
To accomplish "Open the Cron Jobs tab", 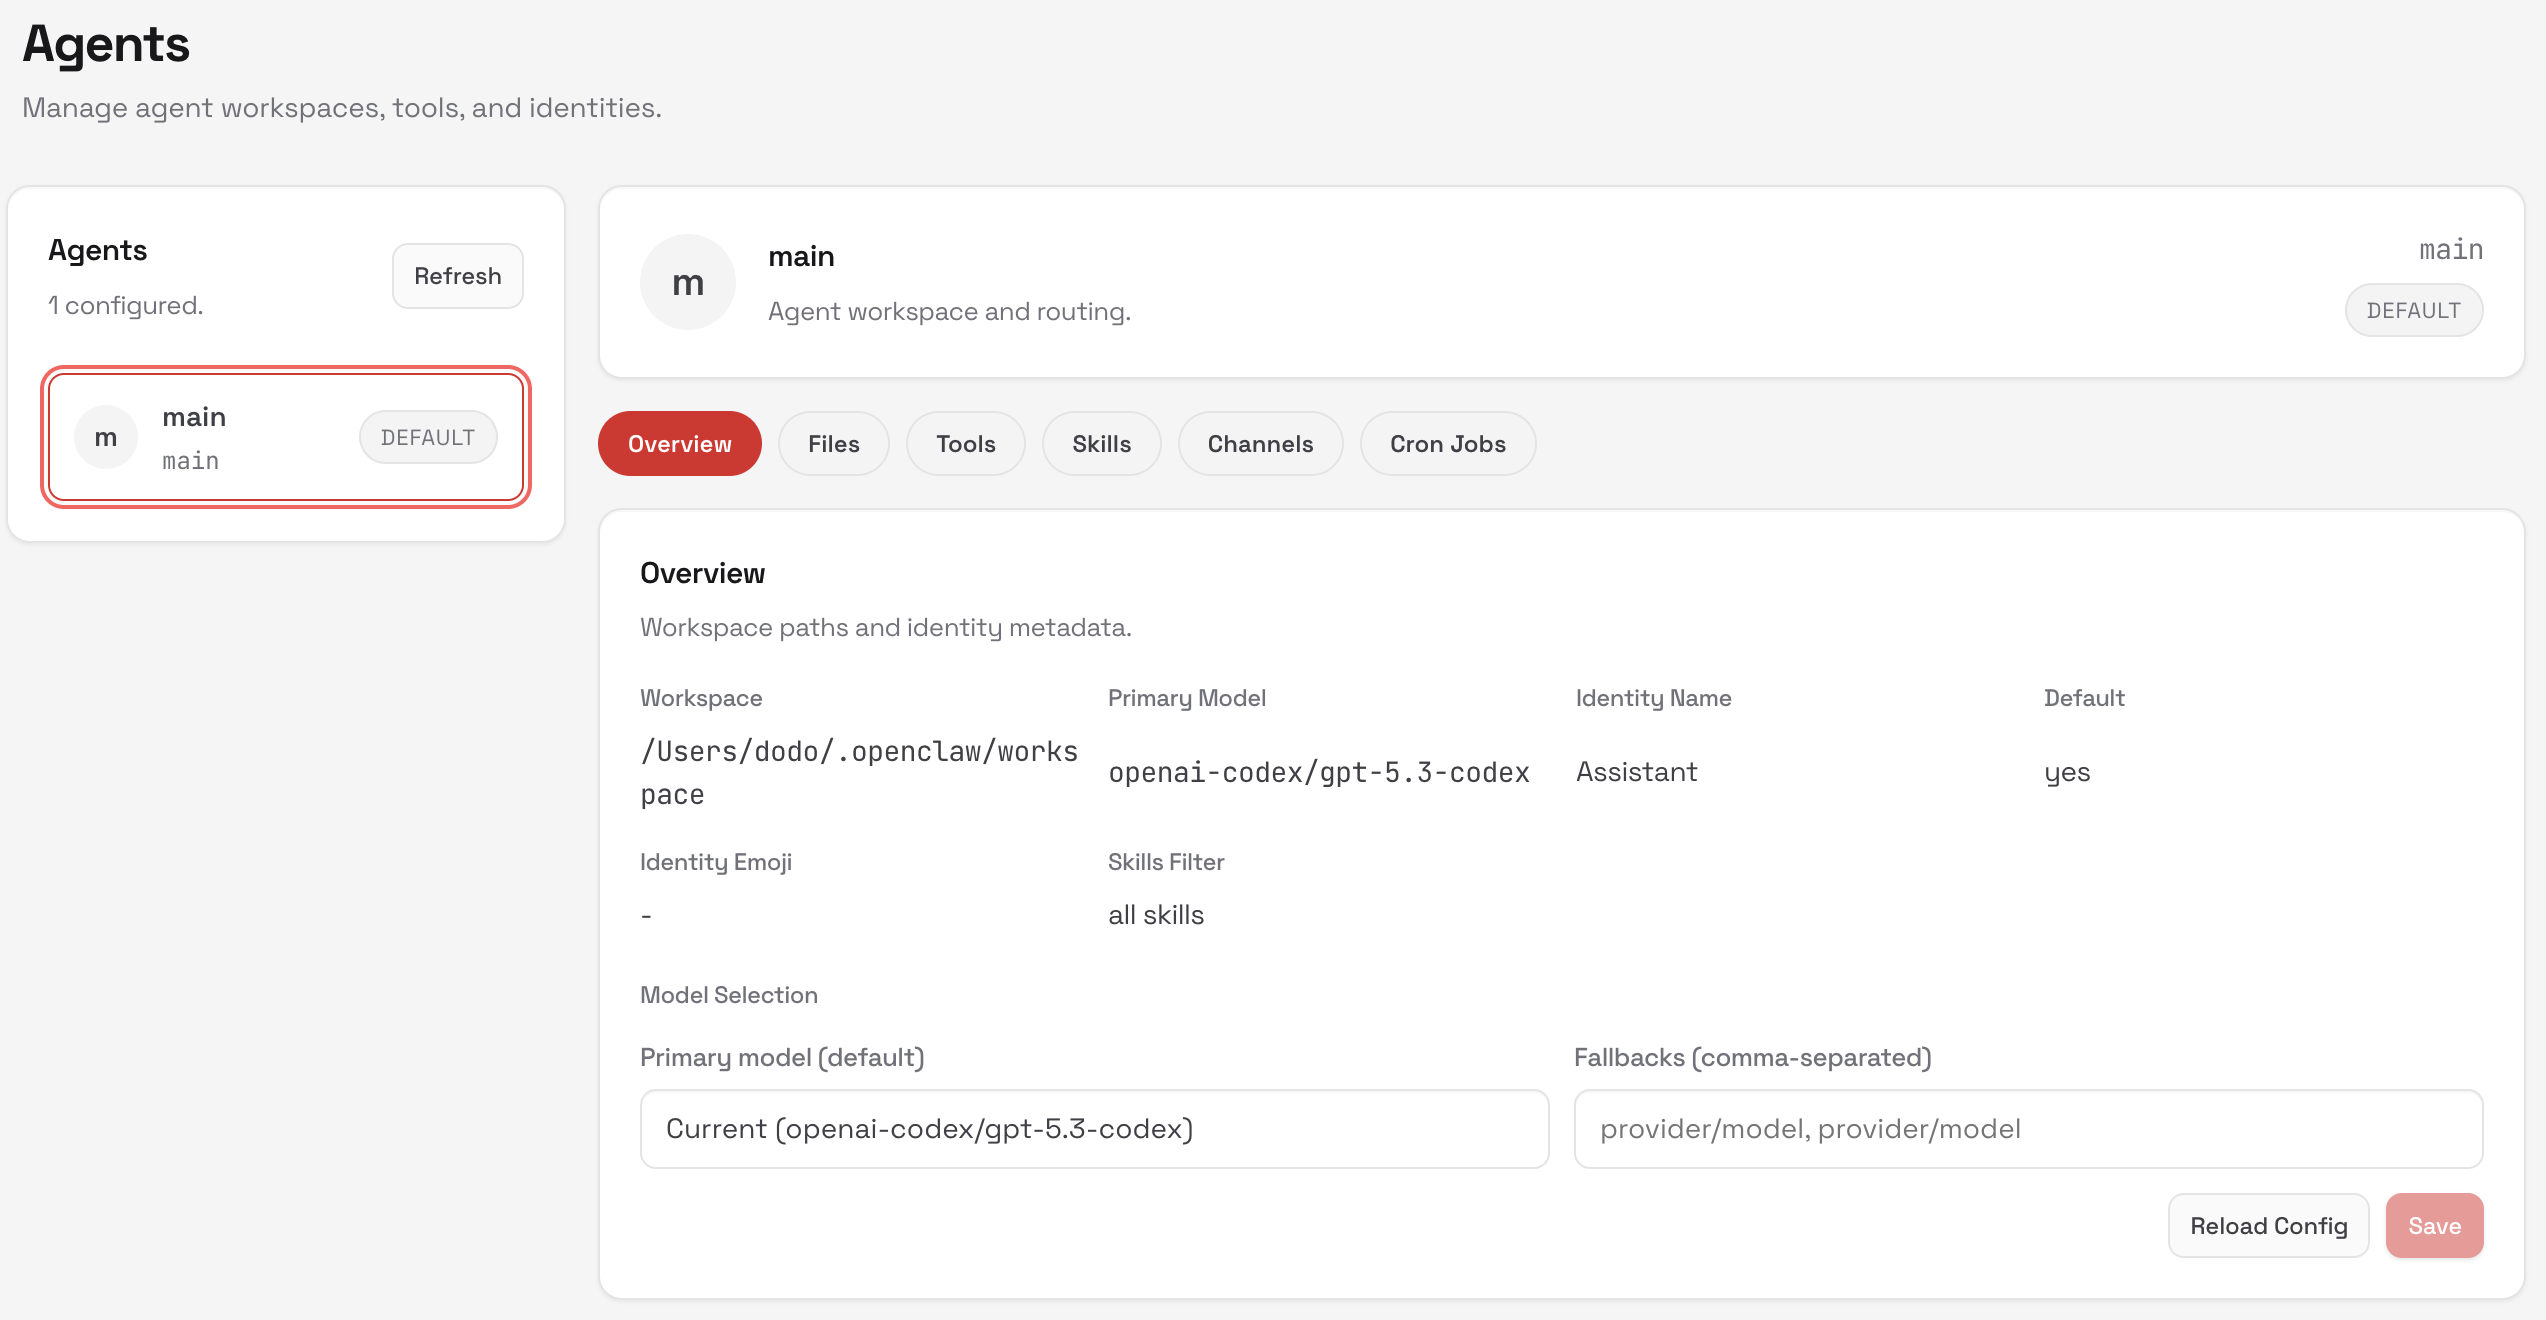I will (1447, 444).
